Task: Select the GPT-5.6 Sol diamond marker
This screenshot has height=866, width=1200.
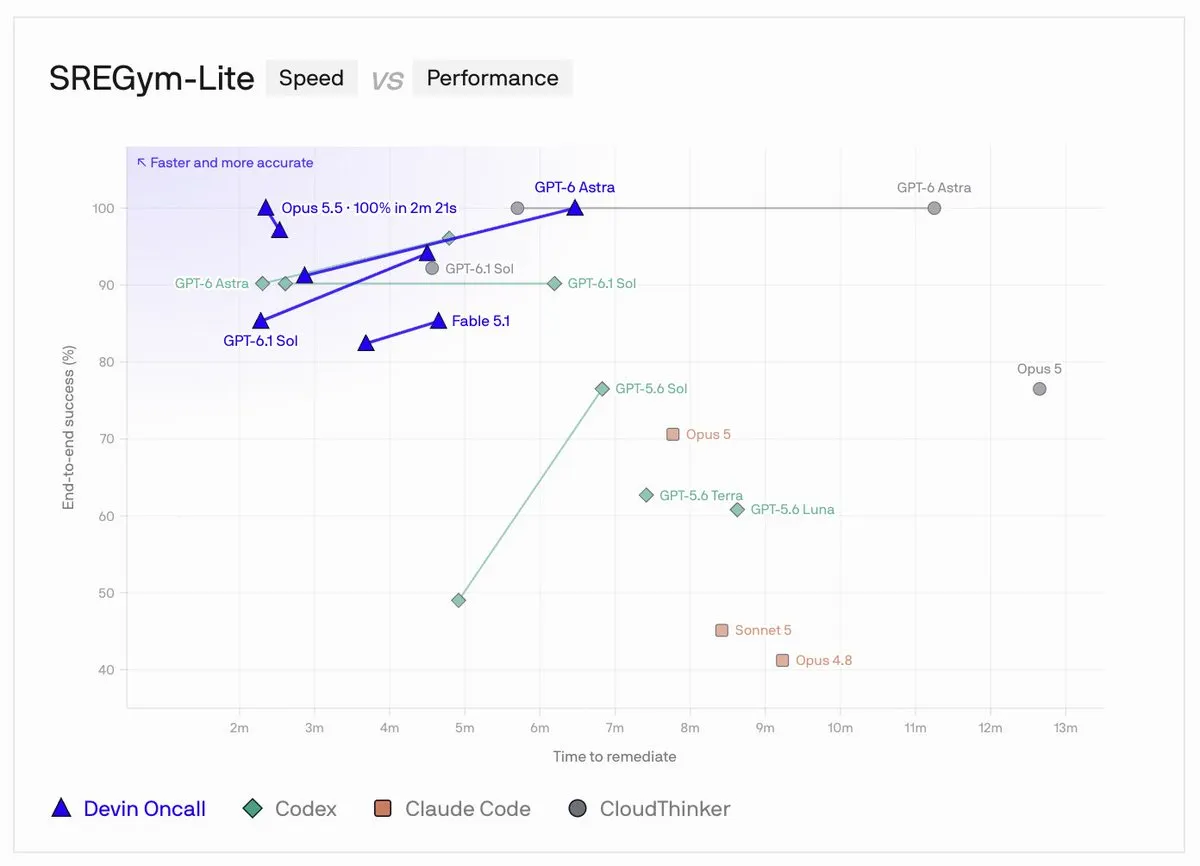Action: click(602, 388)
